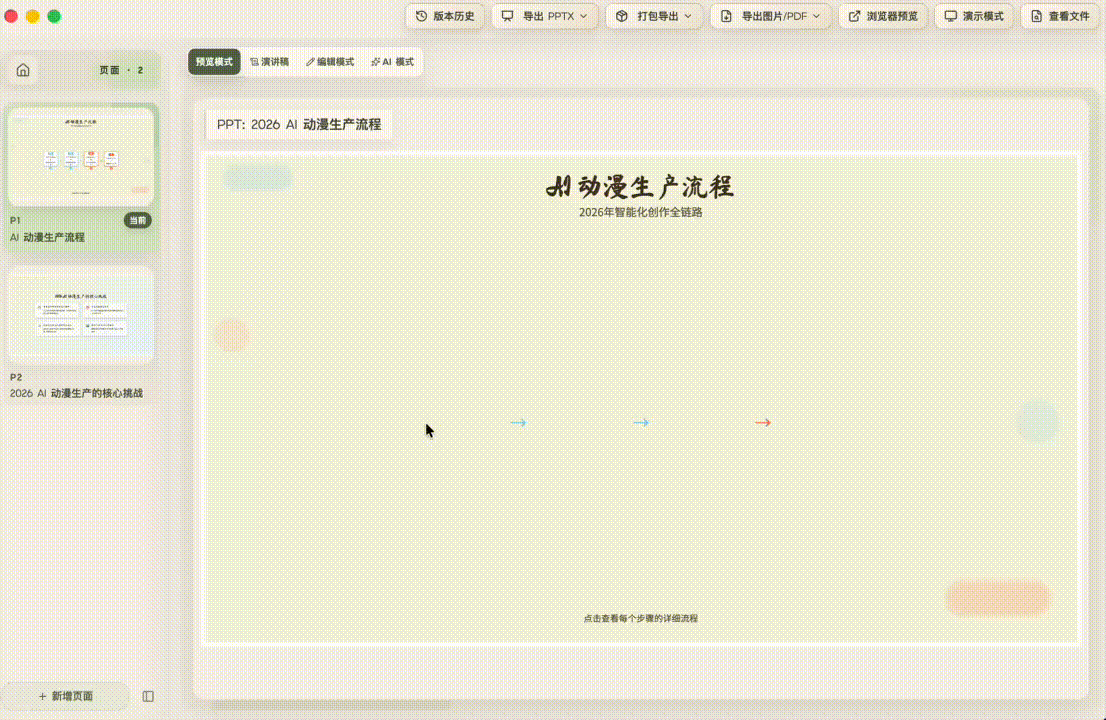The image size is (1106, 720).
Task: Open 版本历史 version history
Action: coord(445,16)
